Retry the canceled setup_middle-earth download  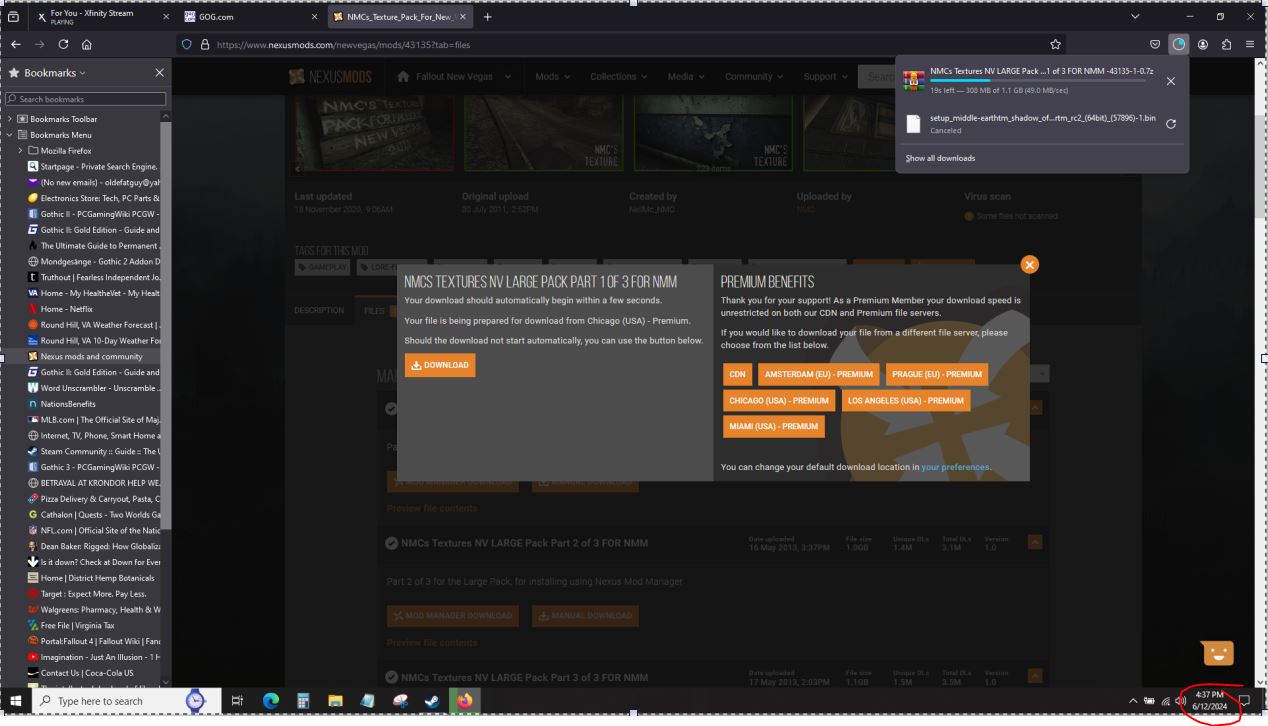click(1171, 124)
